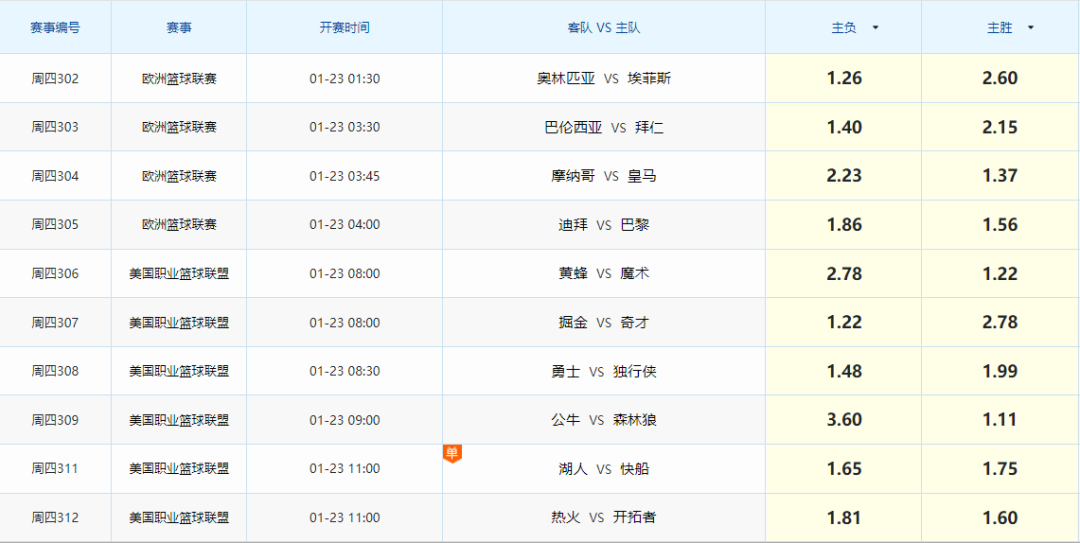Click 勇士 VS 独行侠 matchup

[604, 371]
